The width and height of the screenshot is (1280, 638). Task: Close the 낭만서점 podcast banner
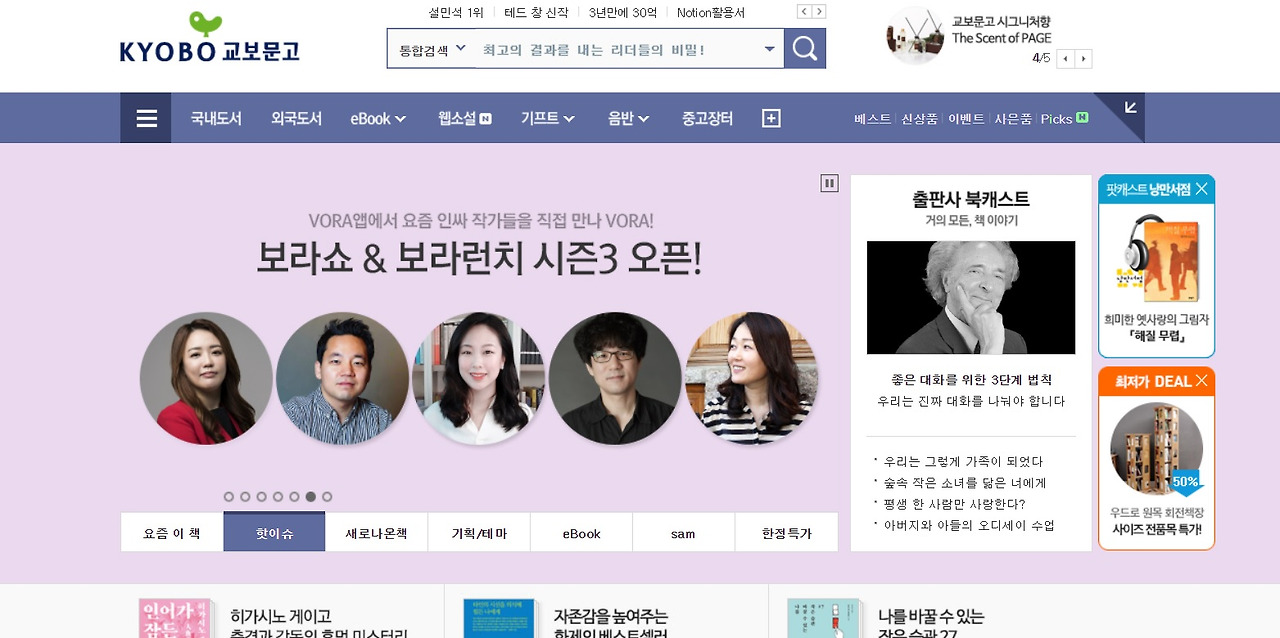(1201, 189)
